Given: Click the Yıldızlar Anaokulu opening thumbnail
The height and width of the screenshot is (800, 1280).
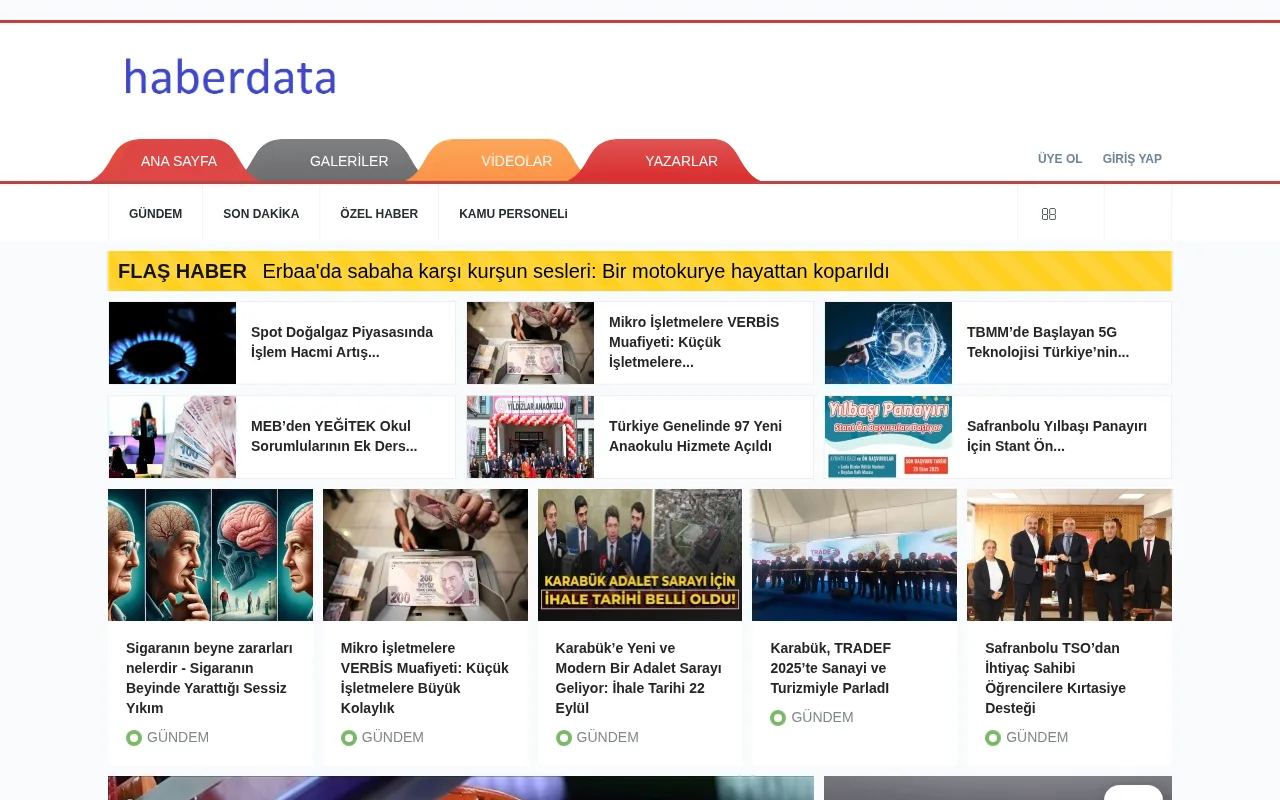Looking at the screenshot, I should point(530,436).
